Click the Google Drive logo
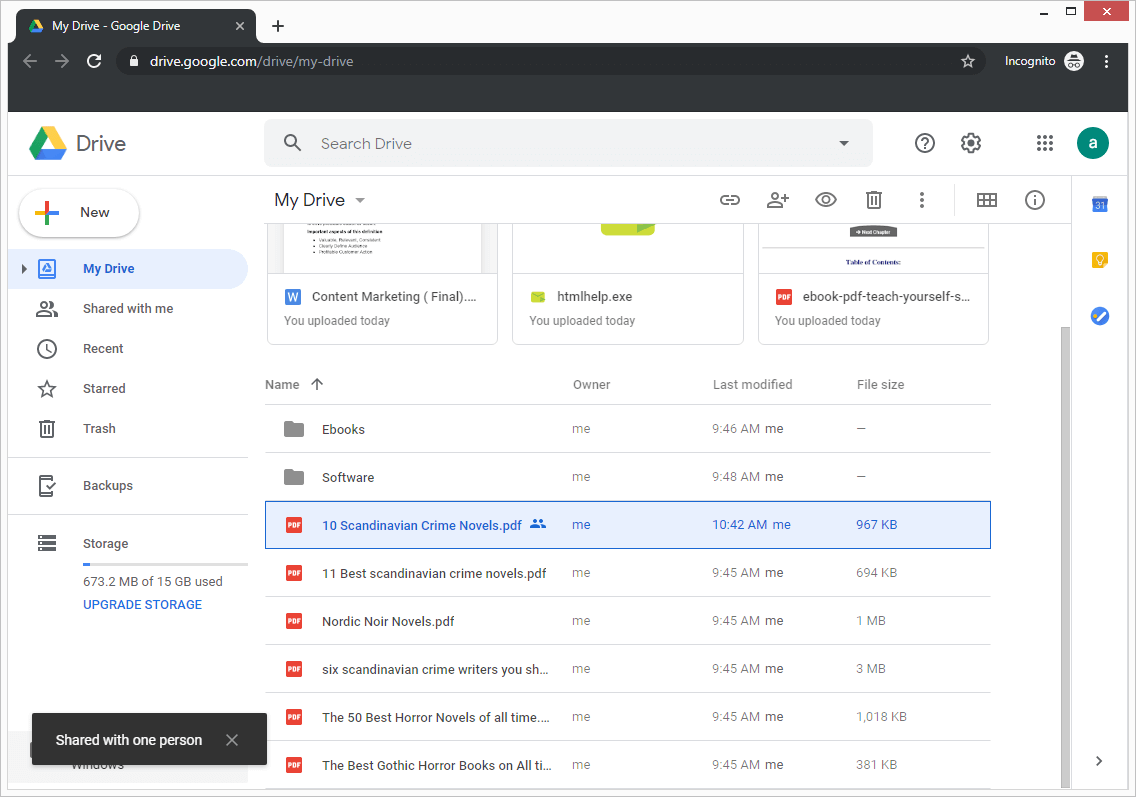The width and height of the screenshot is (1136, 797). (x=77, y=143)
